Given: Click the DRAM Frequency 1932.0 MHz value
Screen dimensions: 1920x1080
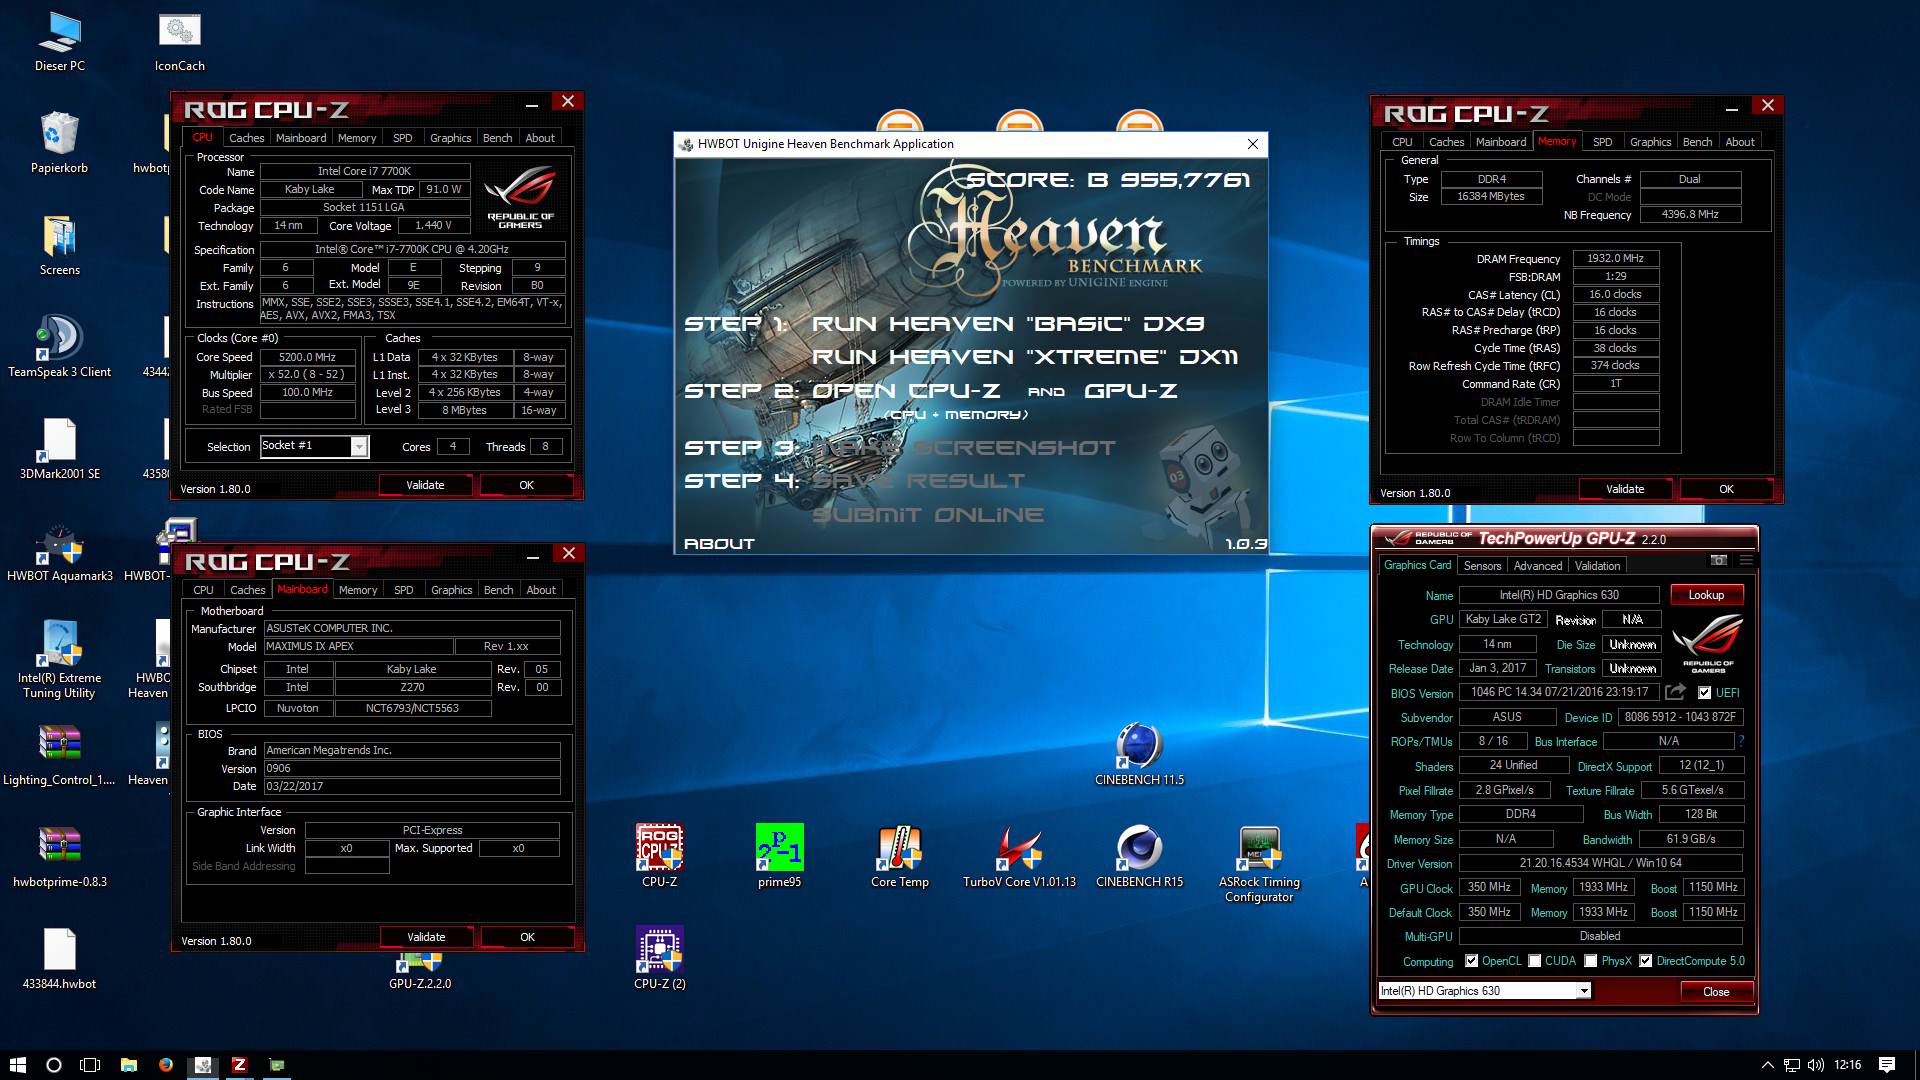Looking at the screenshot, I should (x=1616, y=258).
